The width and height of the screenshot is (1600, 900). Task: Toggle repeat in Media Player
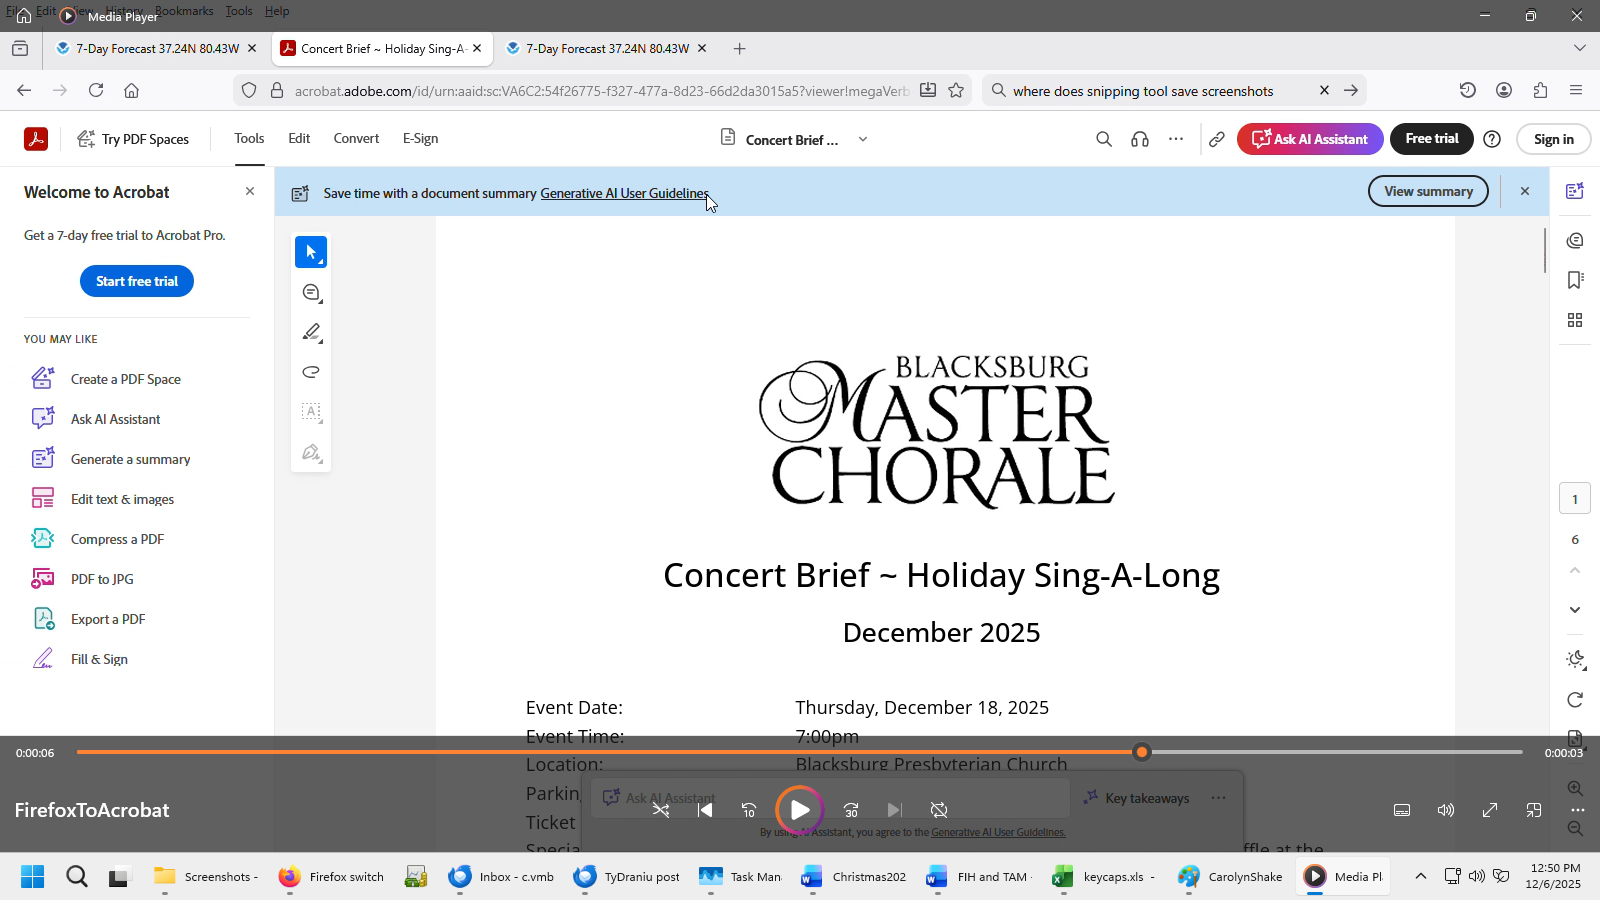939,810
